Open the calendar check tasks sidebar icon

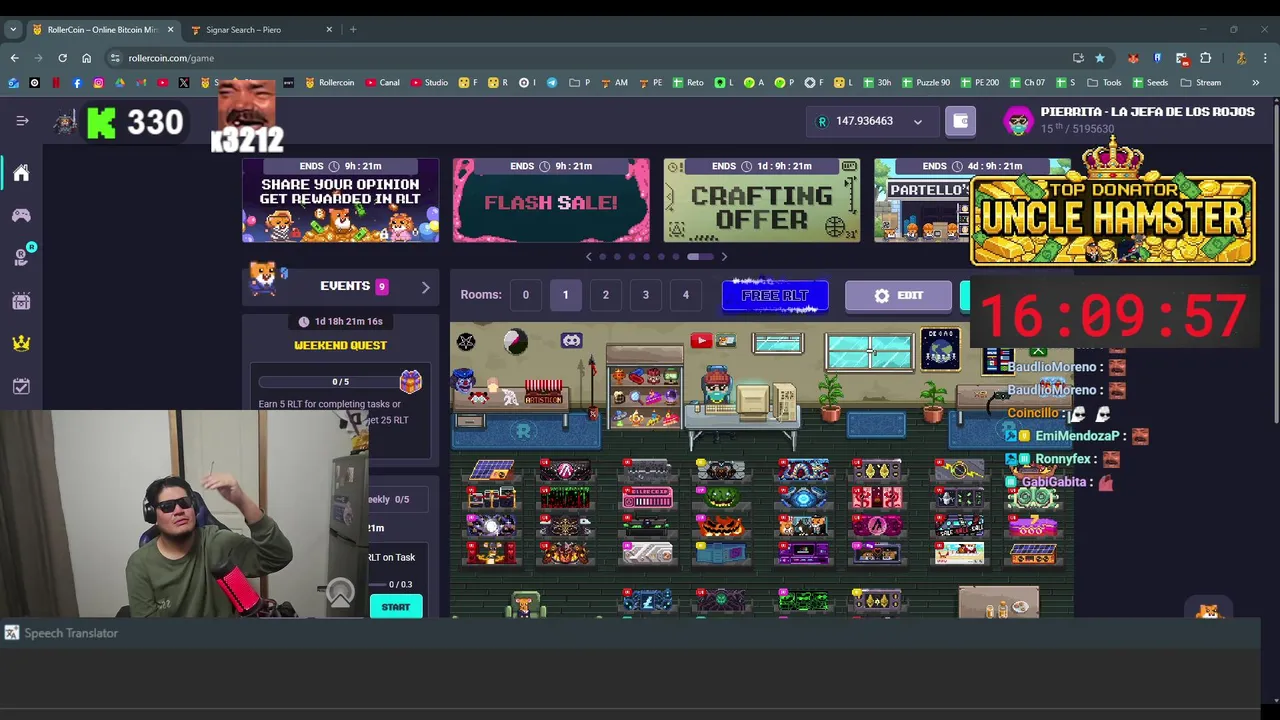click(x=21, y=386)
